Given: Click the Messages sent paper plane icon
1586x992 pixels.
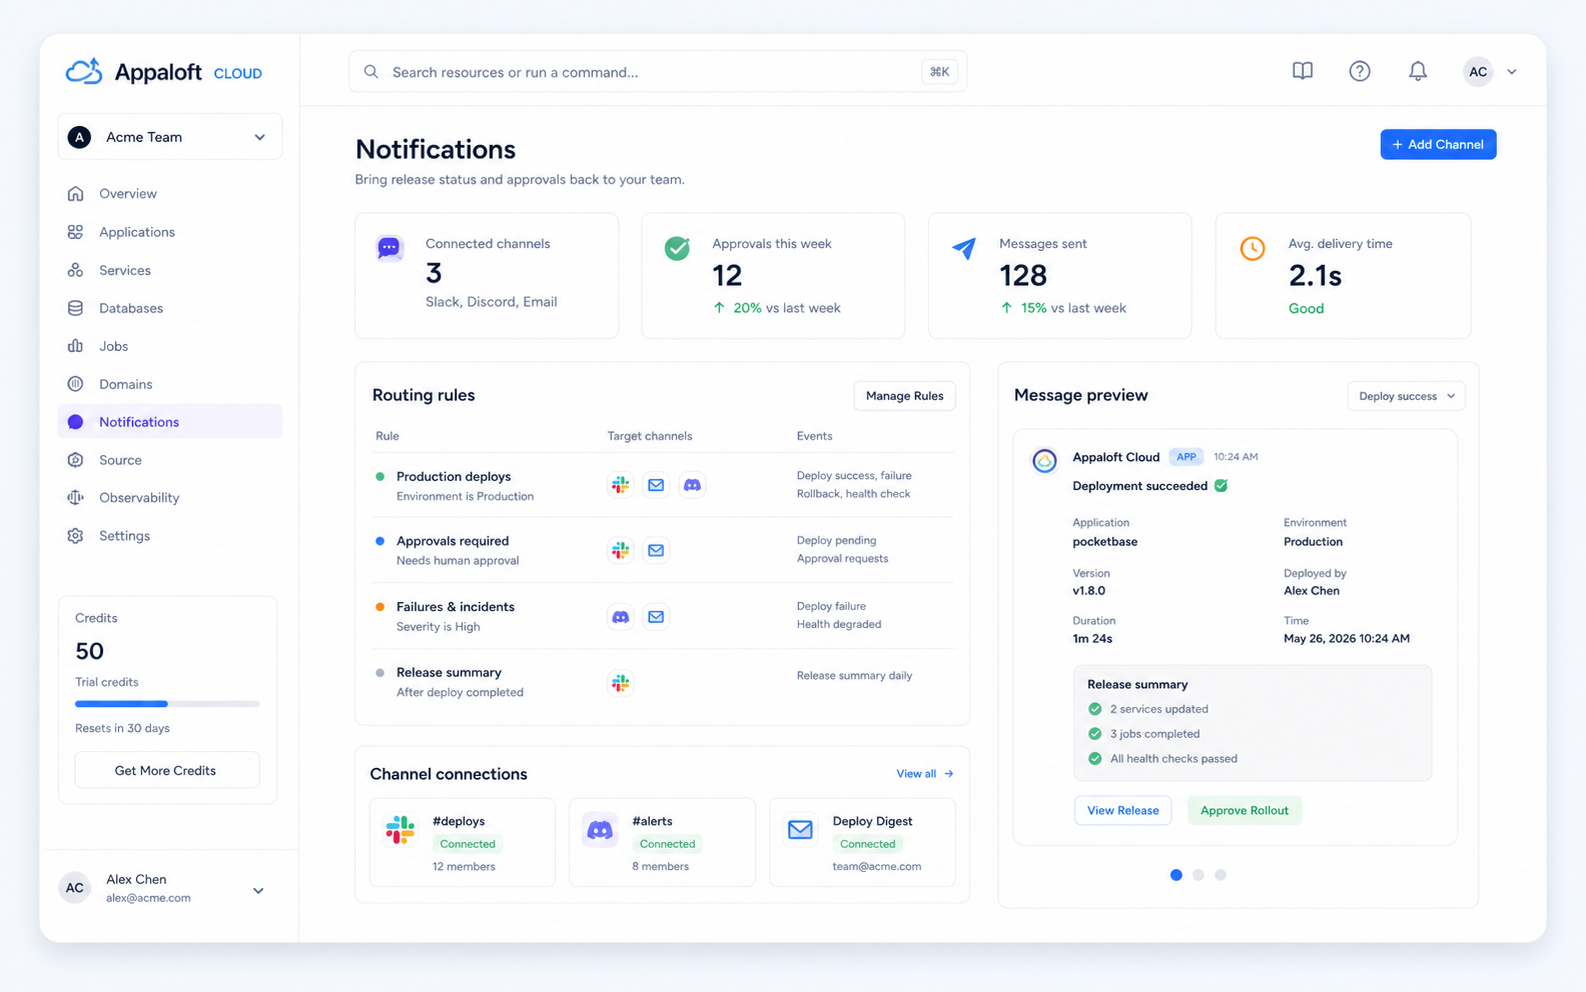Looking at the screenshot, I should pos(964,247).
